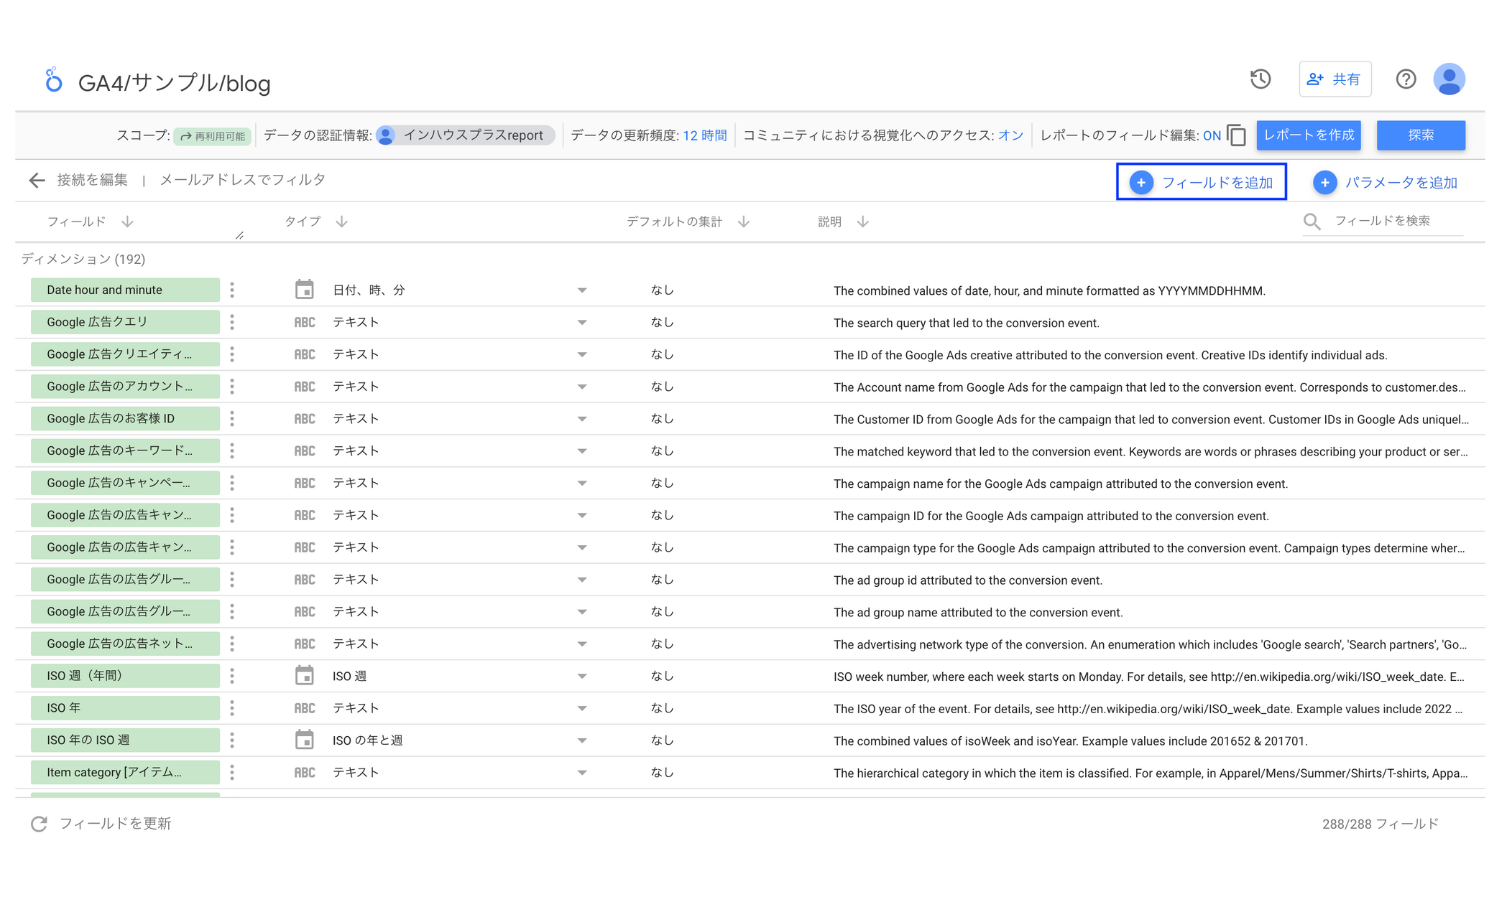The height and width of the screenshot is (900, 1500).
Task: Toggle community visualization access オン
Action: (1010, 135)
